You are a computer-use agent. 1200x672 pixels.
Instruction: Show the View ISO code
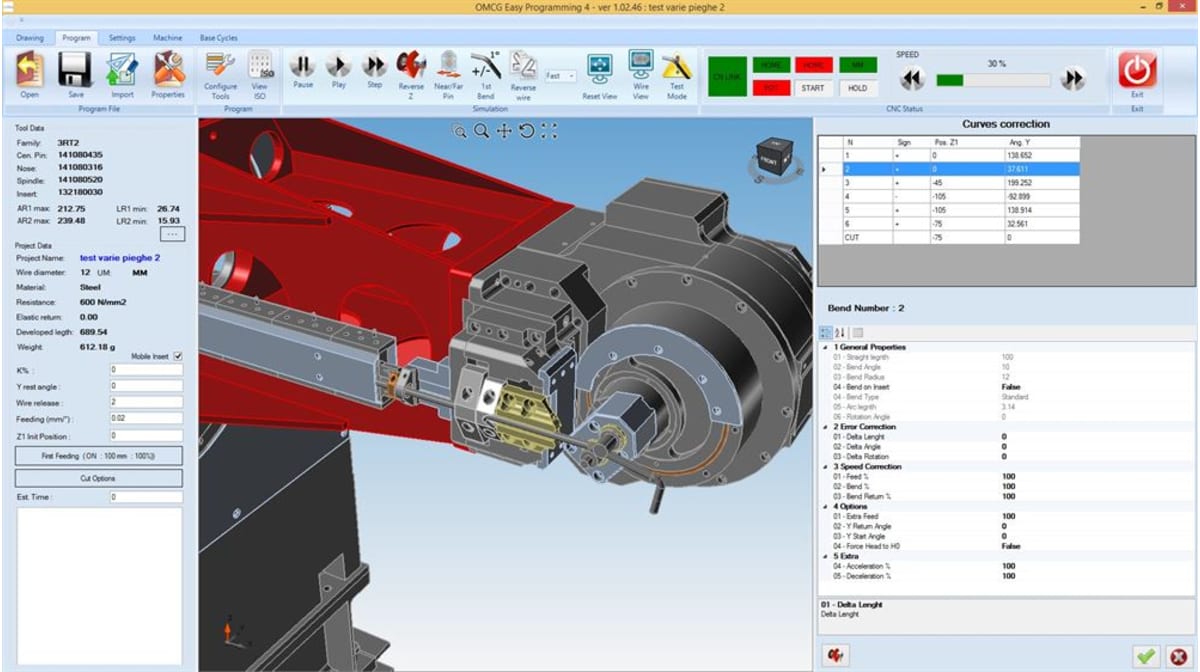(260, 65)
